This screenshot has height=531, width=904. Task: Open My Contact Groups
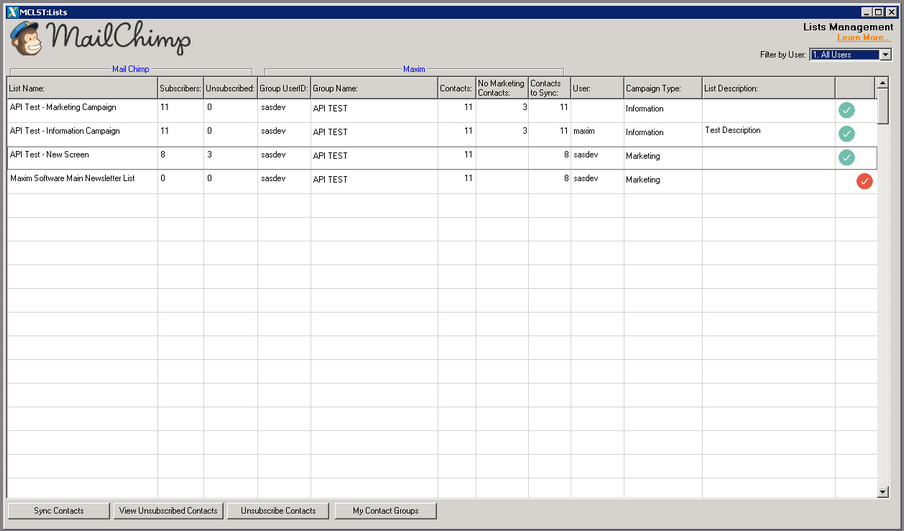click(386, 511)
